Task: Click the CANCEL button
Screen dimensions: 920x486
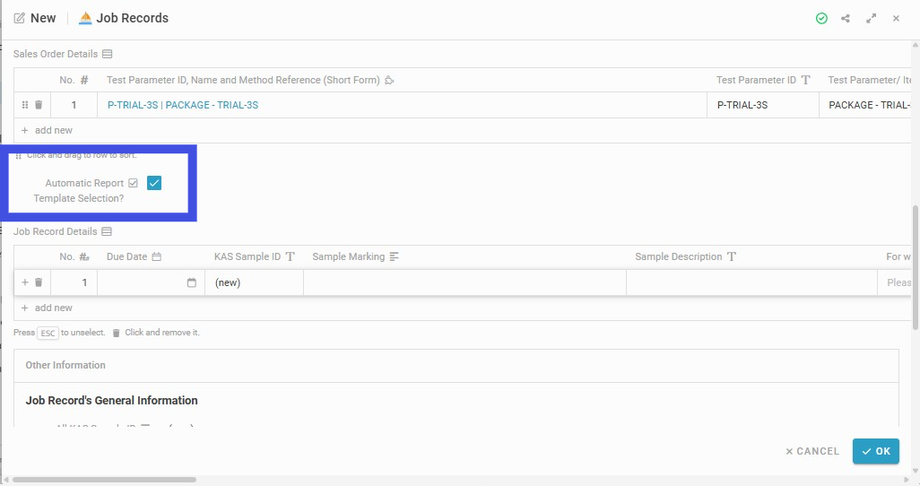Action: tap(813, 451)
